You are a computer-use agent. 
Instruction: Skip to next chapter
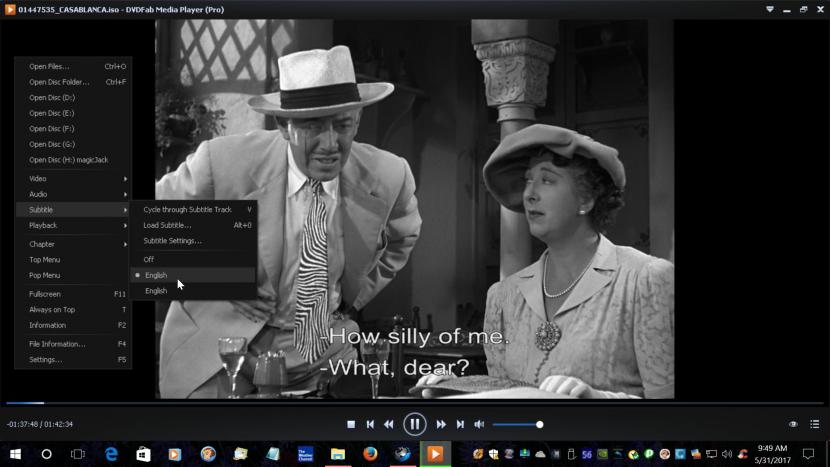tap(460, 424)
